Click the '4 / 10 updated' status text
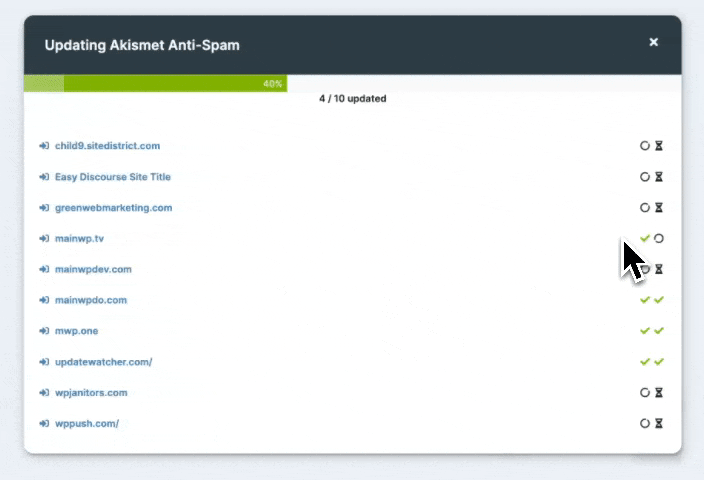This screenshot has height=480, width=704. pos(352,98)
